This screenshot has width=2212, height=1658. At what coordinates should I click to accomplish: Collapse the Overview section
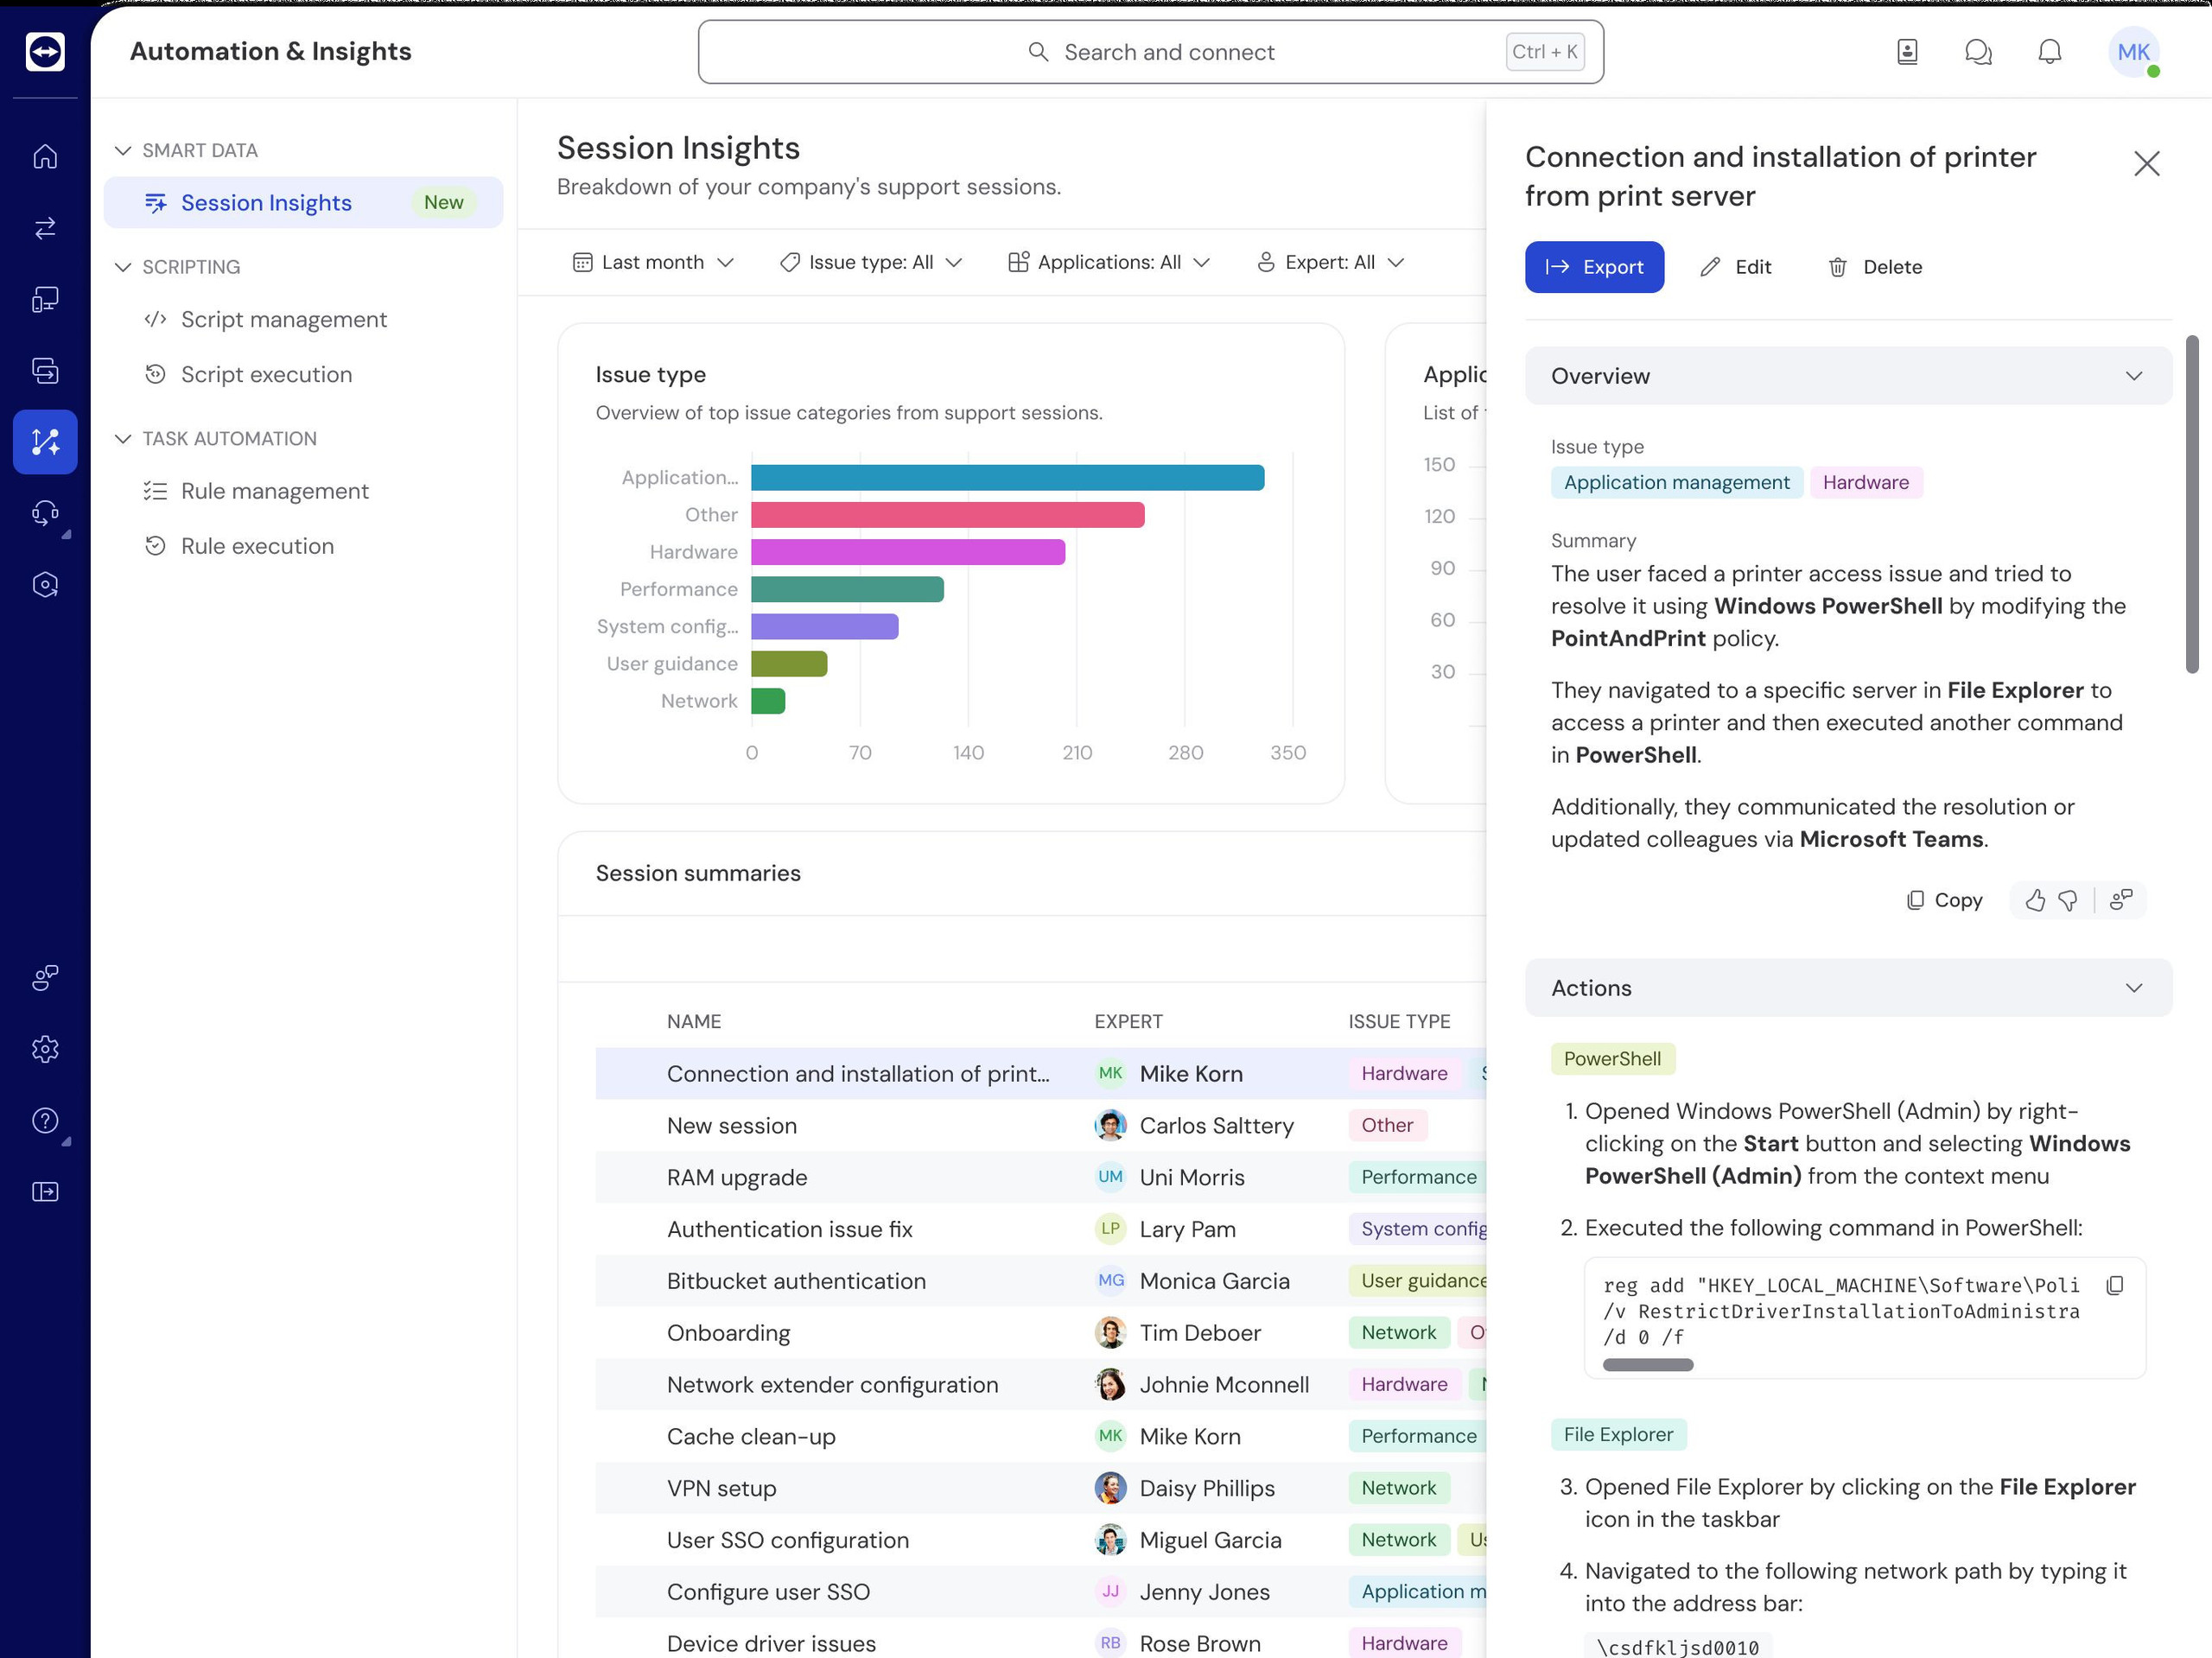(x=2133, y=376)
